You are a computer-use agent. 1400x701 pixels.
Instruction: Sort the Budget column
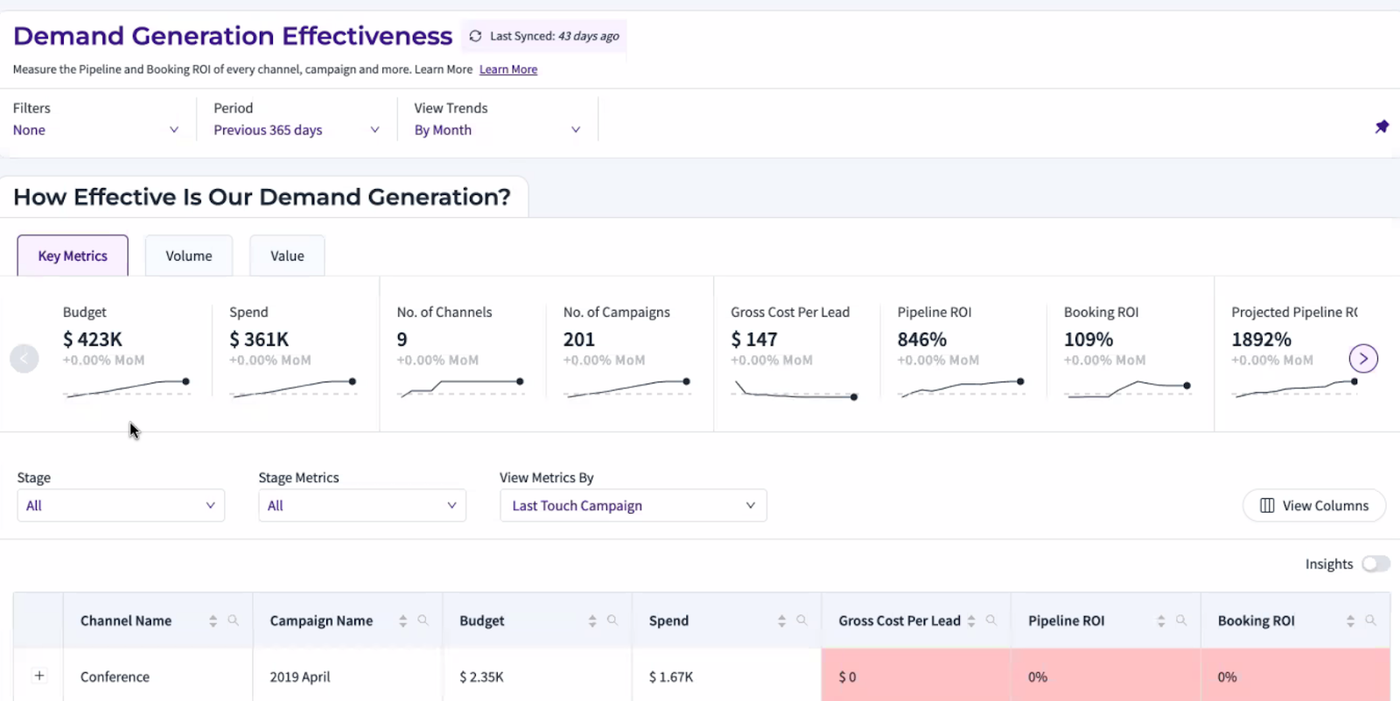(592, 621)
